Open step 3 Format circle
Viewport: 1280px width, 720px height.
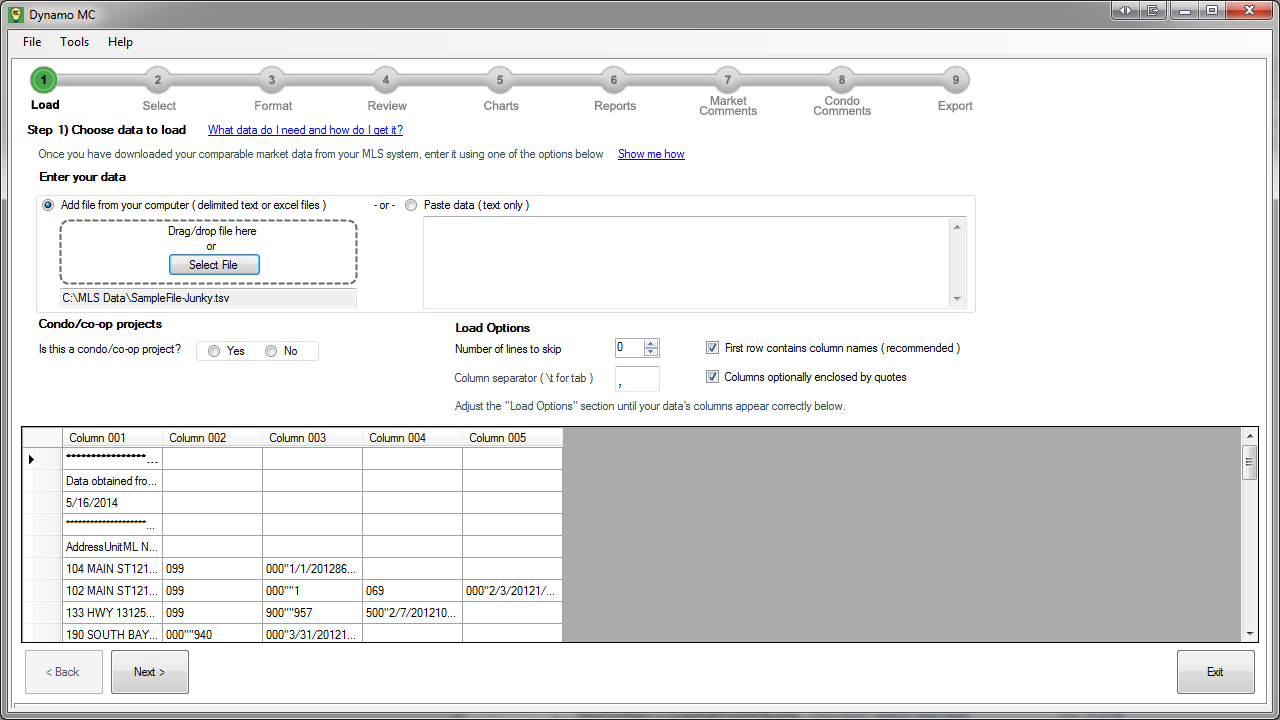[x=271, y=80]
